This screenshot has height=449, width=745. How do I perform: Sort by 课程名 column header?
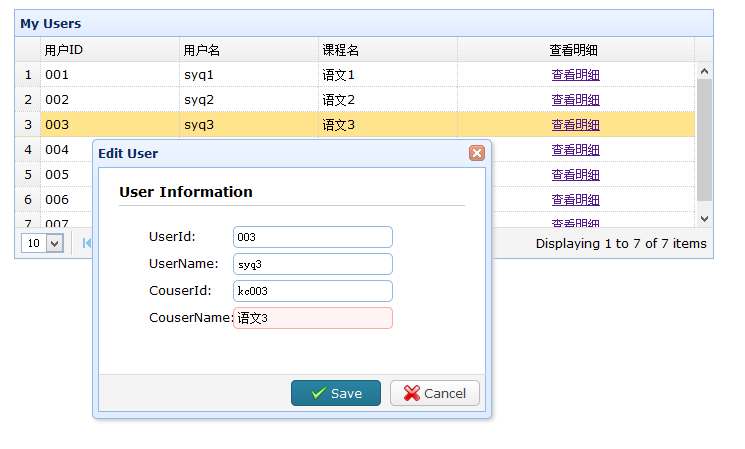click(x=388, y=49)
